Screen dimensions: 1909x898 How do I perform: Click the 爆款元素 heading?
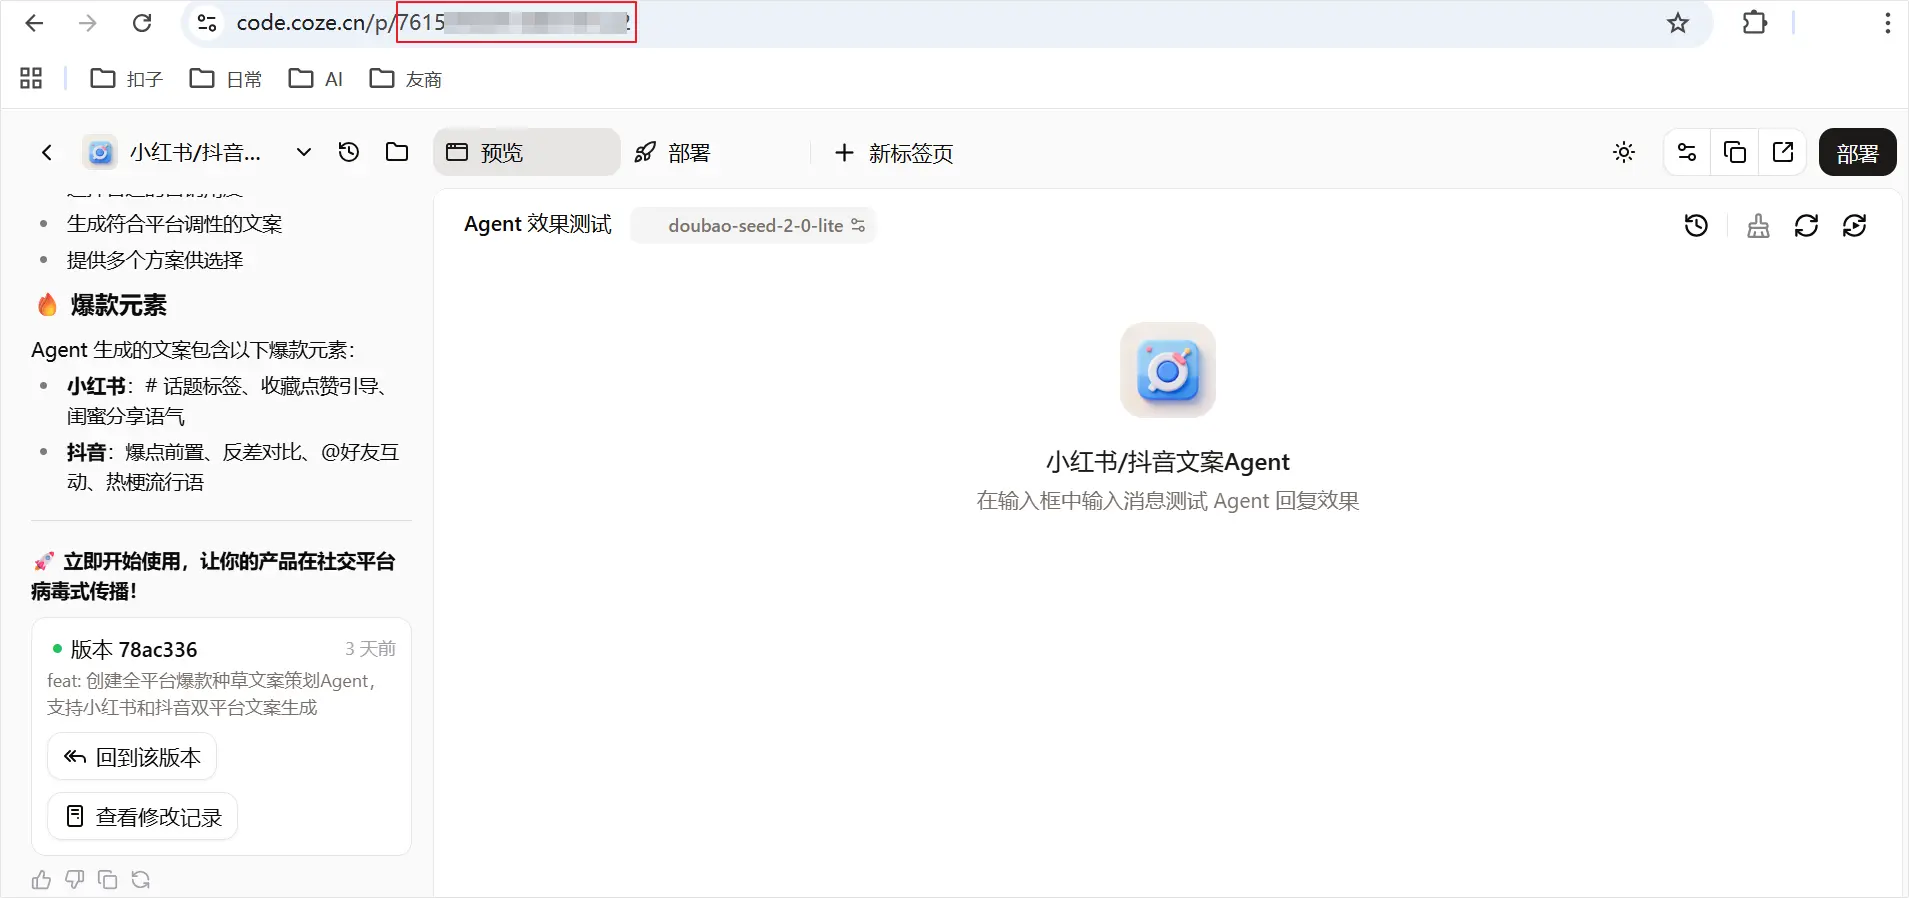pyautogui.click(x=119, y=305)
